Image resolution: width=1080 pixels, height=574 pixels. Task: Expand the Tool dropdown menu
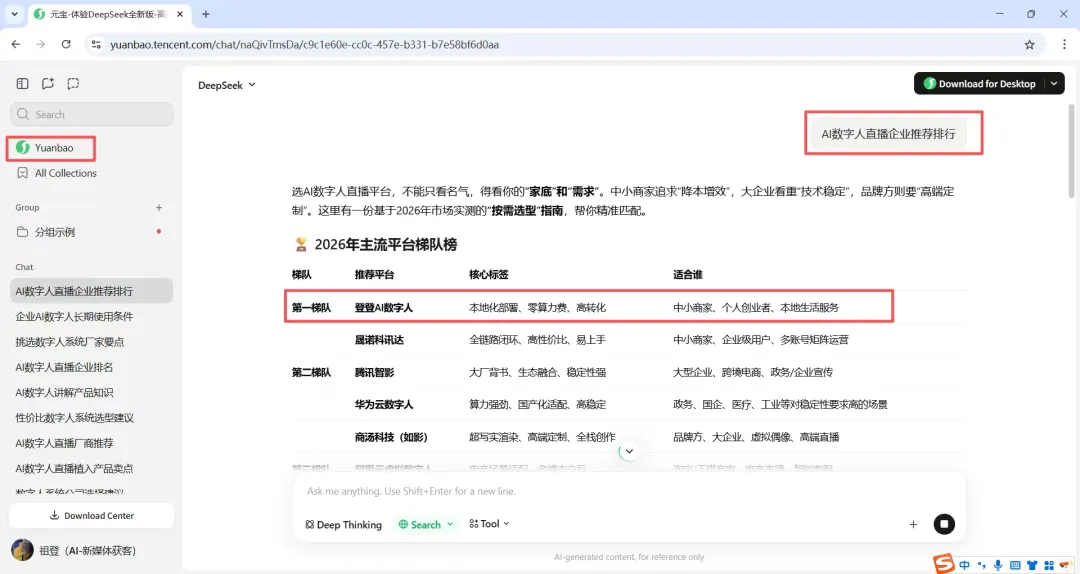(489, 524)
